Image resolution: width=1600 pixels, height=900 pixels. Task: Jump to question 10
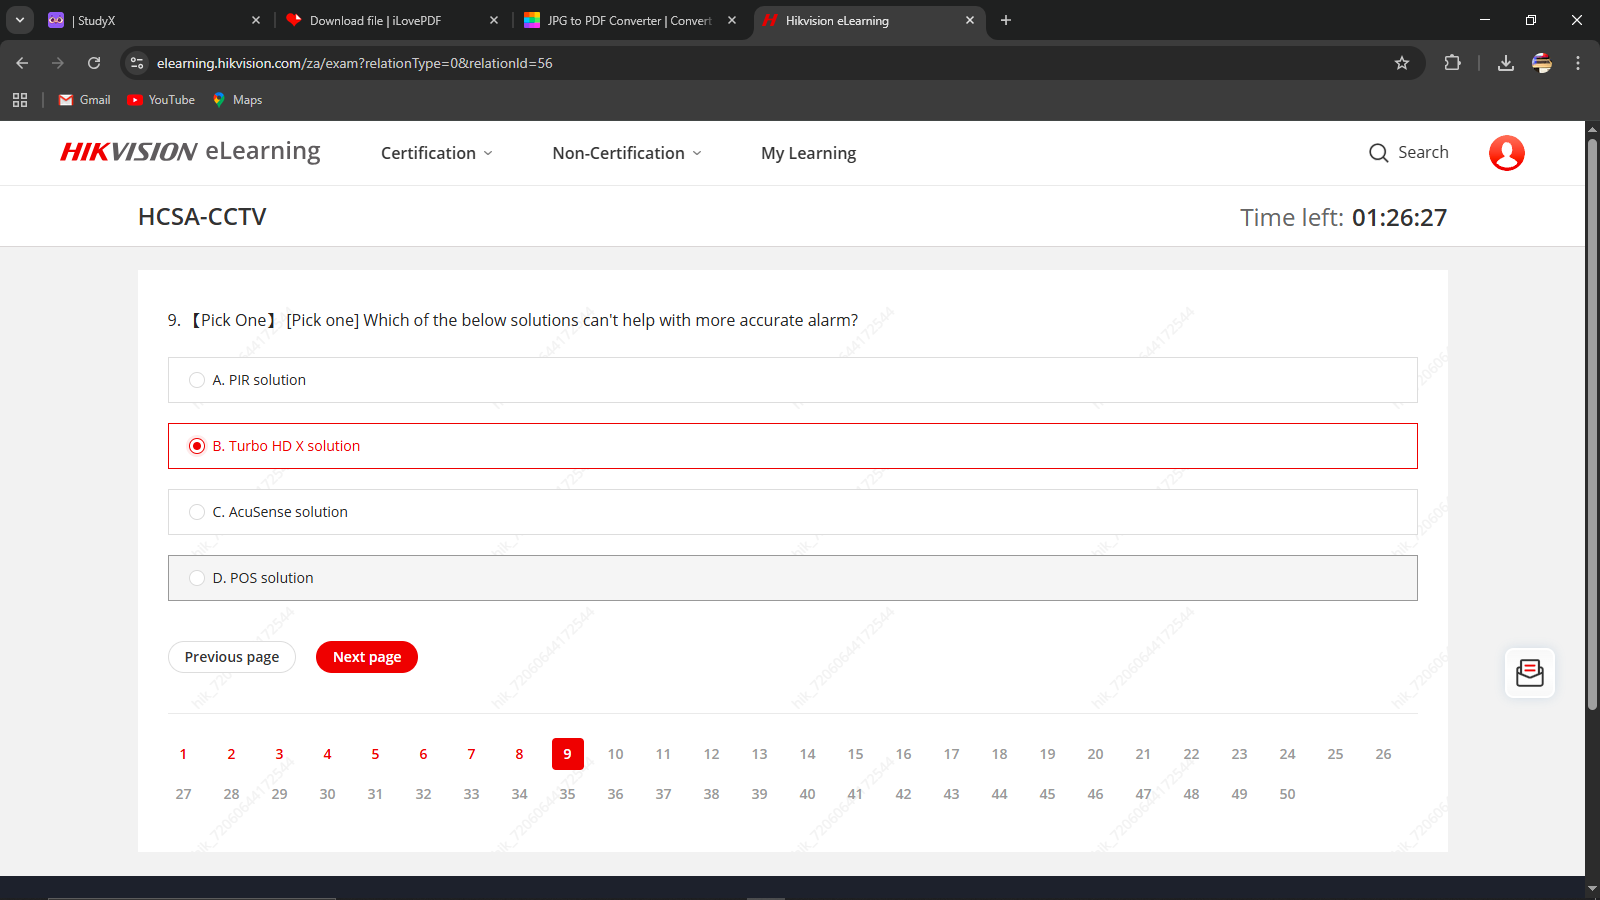(x=615, y=754)
